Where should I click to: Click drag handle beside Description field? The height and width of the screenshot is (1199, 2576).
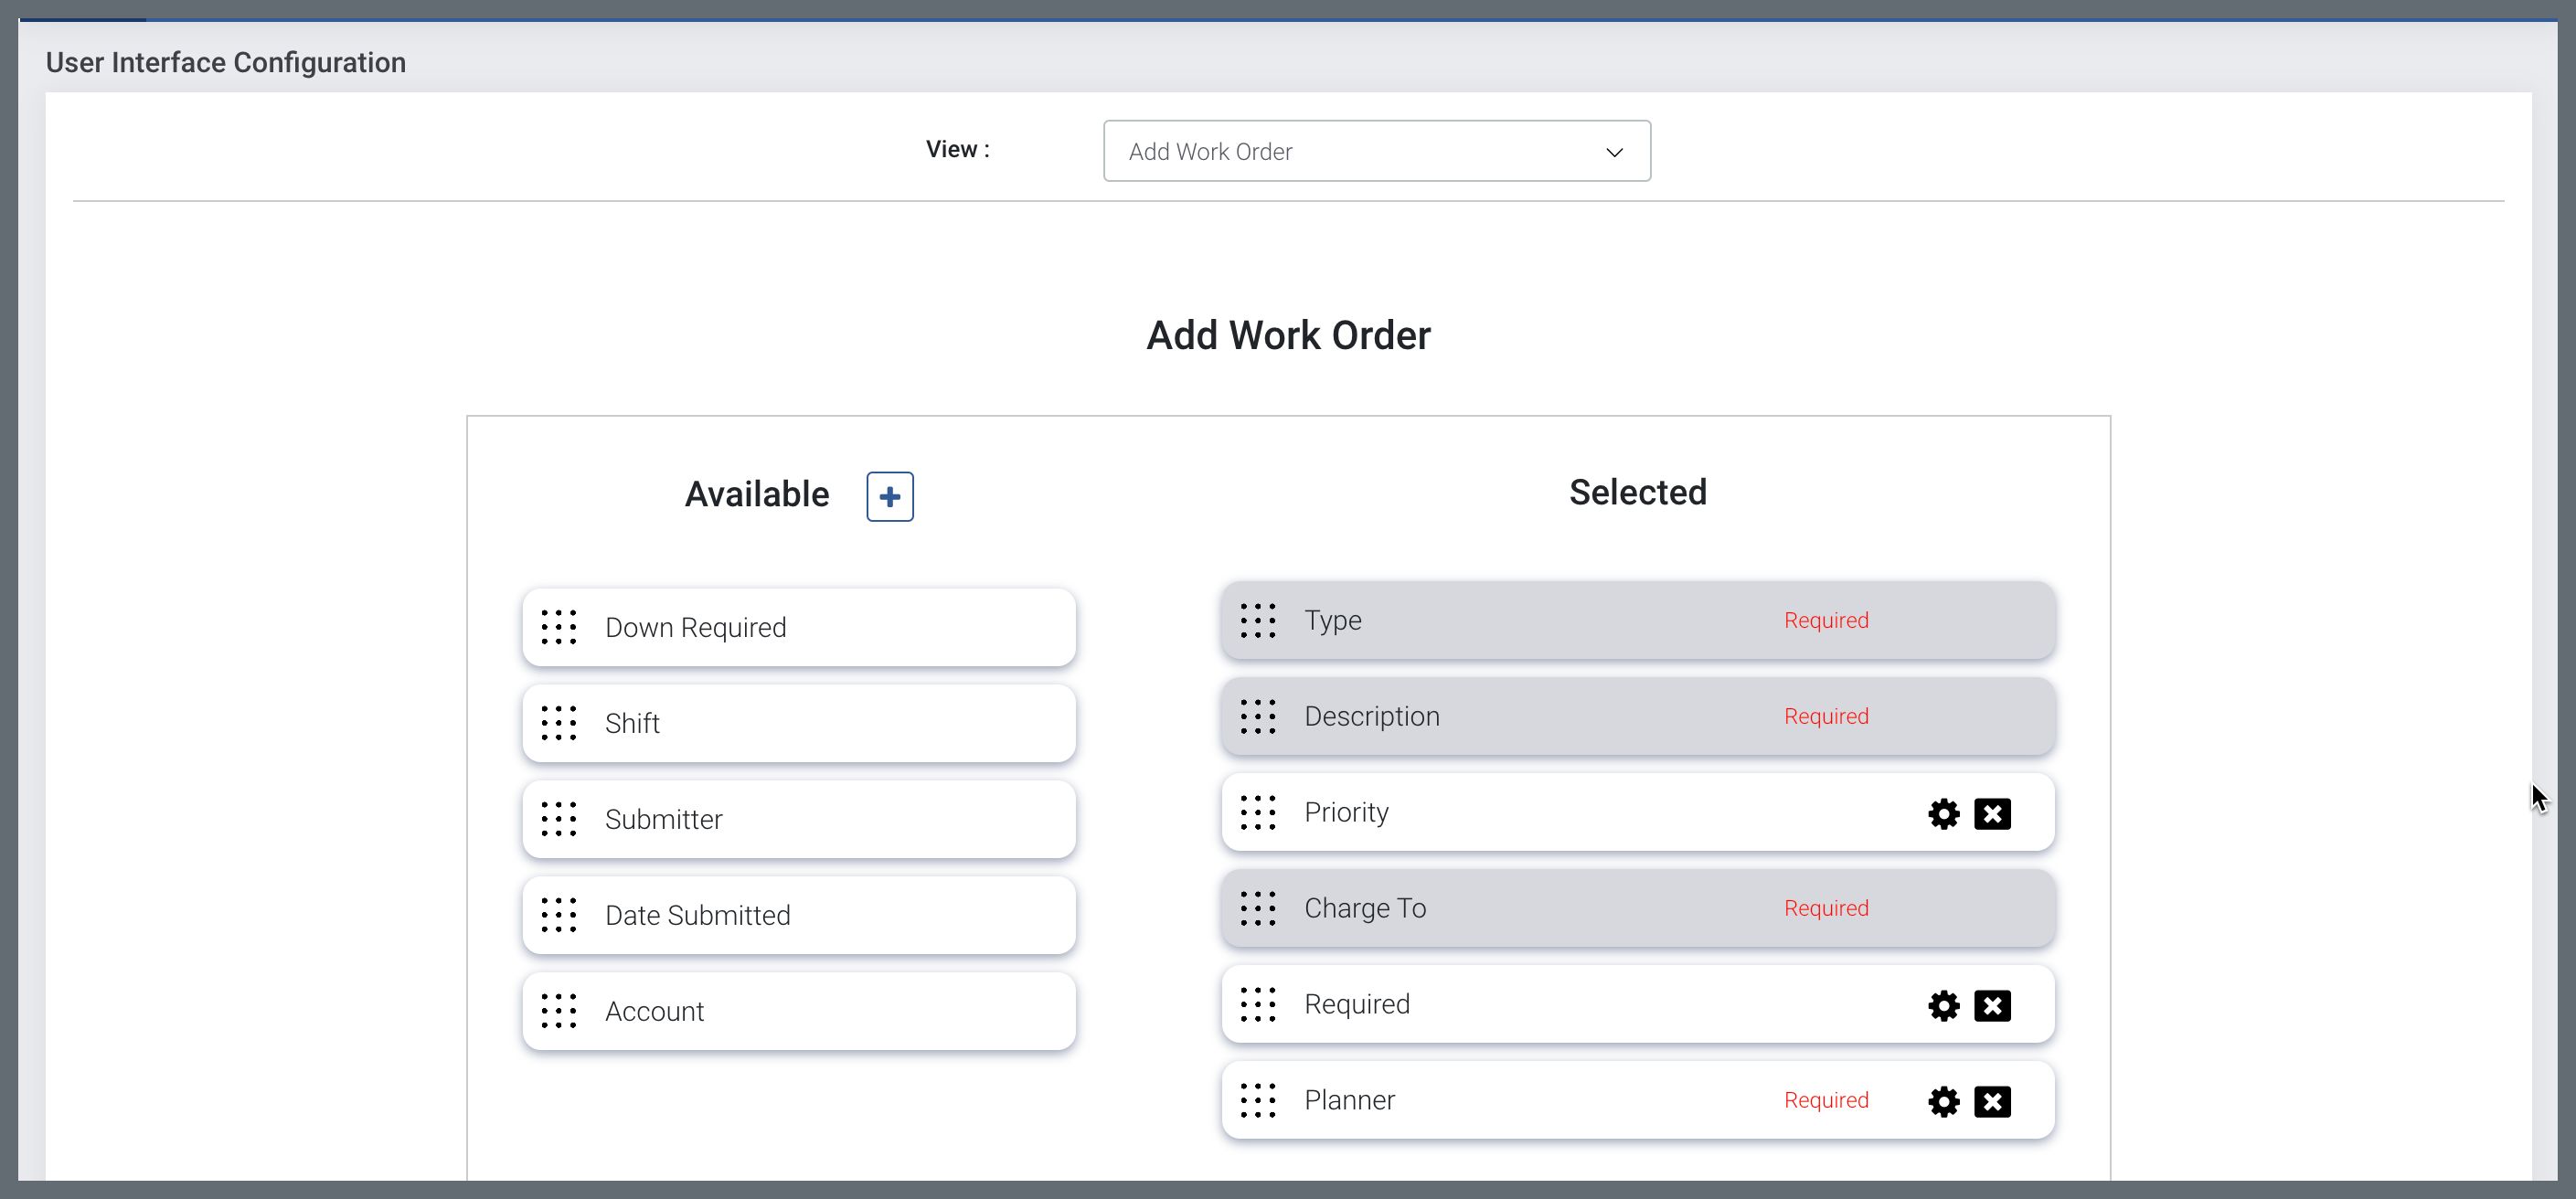click(1257, 716)
